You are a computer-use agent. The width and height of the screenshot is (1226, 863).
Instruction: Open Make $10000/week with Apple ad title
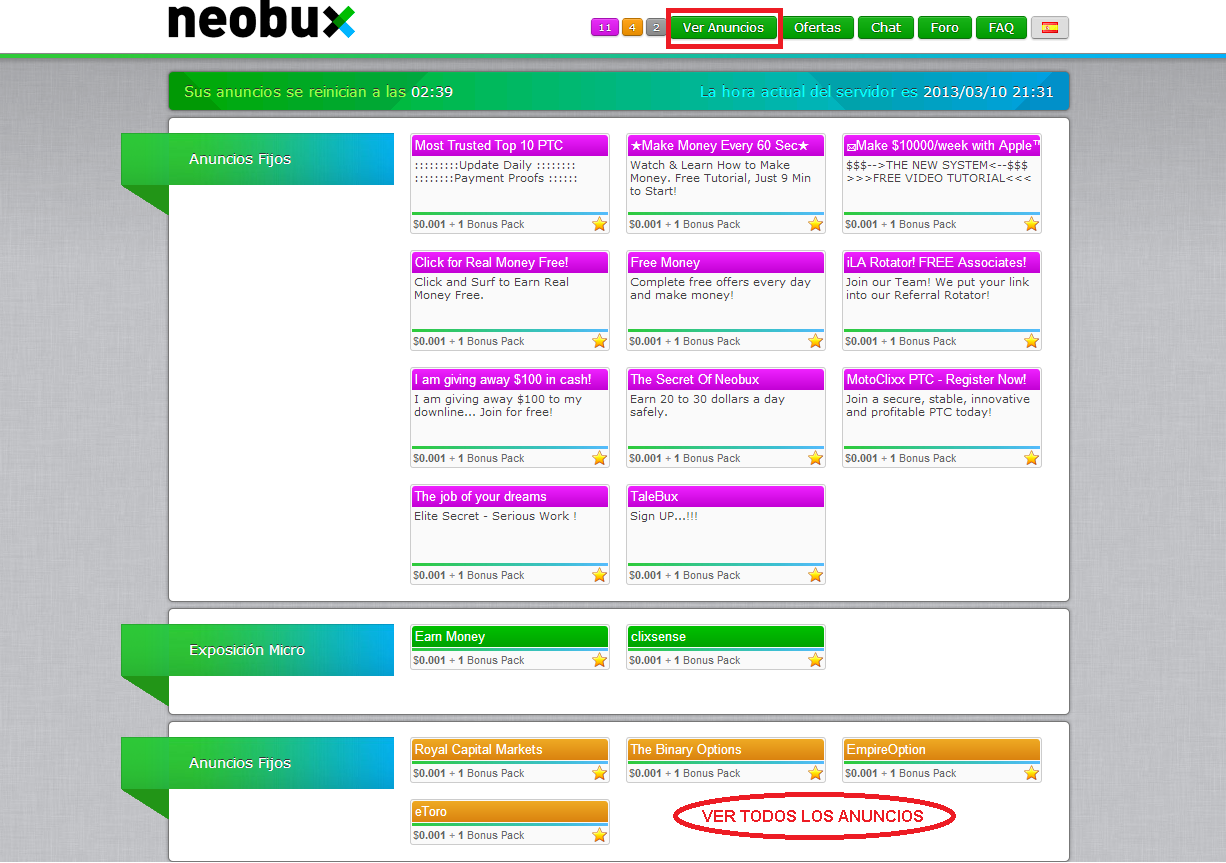942,146
